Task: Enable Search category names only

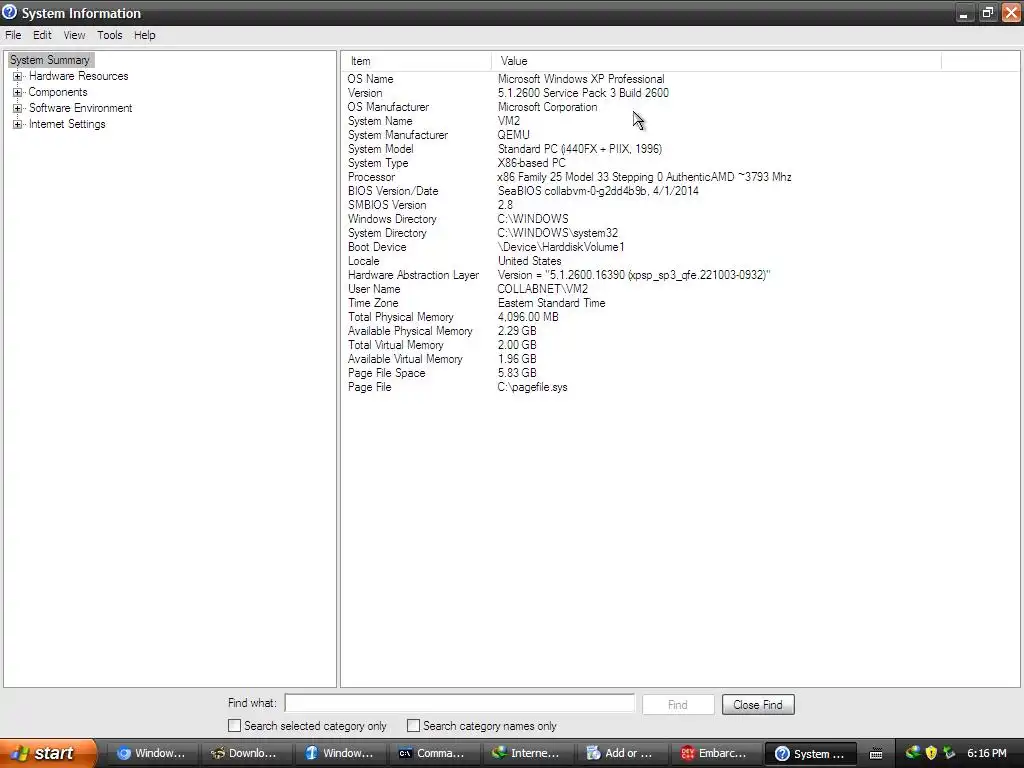Action: tap(413, 726)
